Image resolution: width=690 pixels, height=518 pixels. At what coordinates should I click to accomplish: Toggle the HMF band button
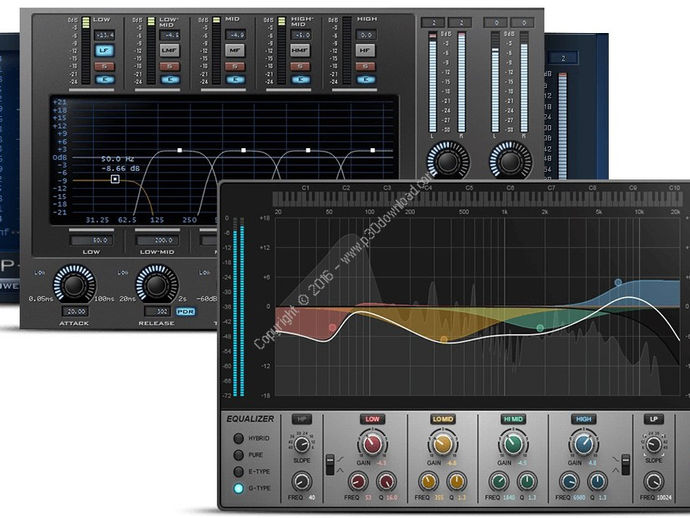click(300, 50)
